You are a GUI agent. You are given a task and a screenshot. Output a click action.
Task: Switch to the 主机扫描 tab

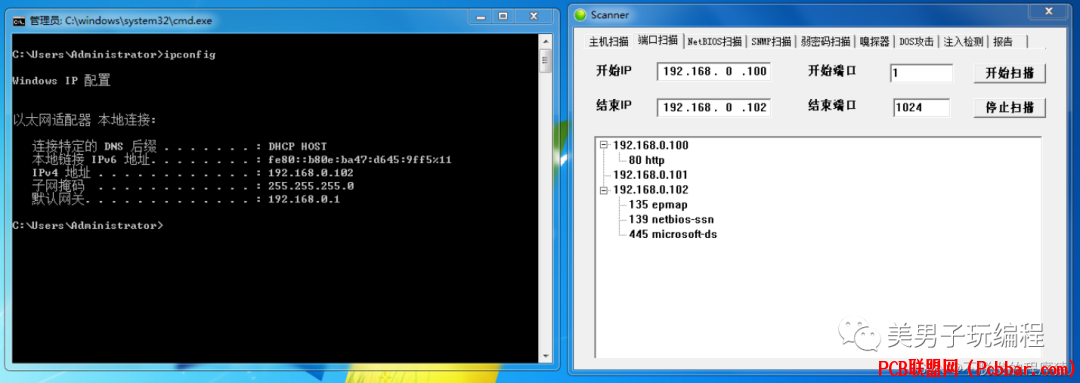click(x=608, y=42)
